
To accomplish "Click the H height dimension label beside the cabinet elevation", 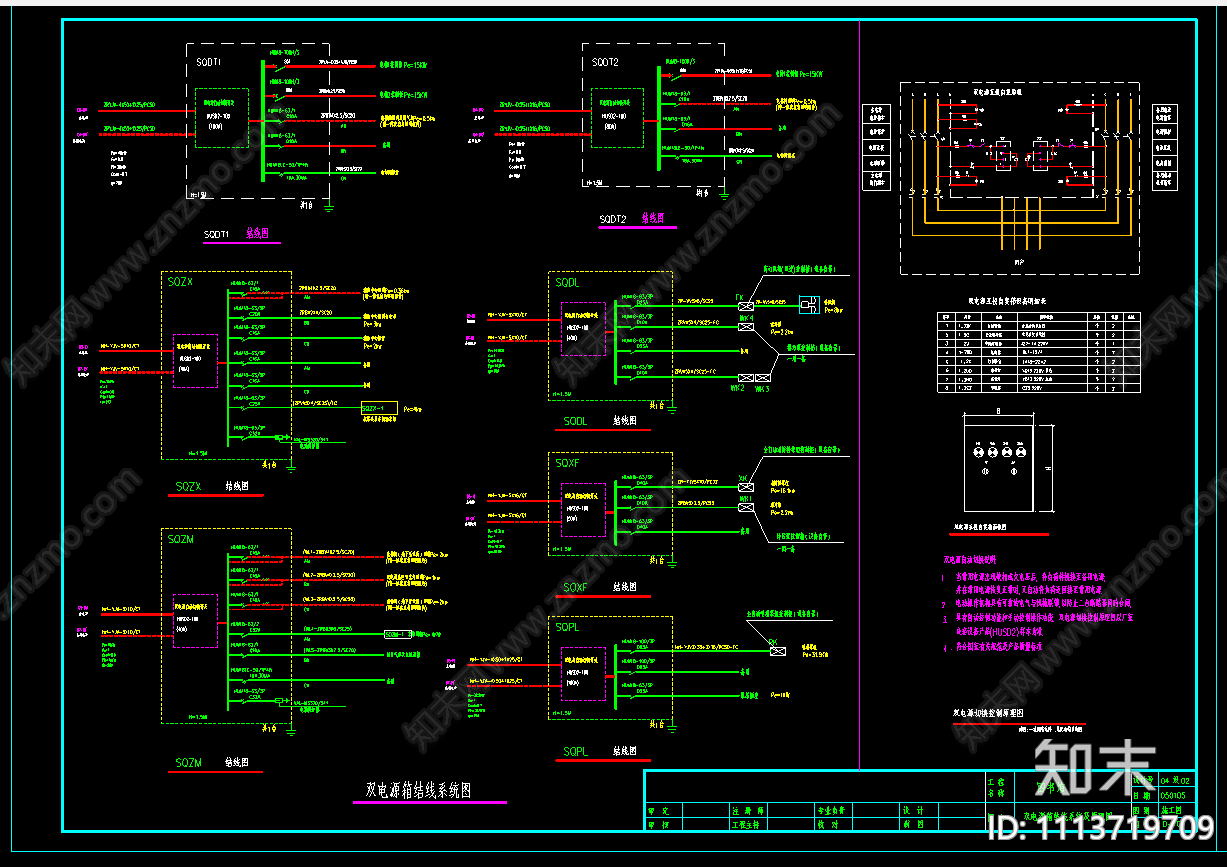I will (x=1048, y=470).
